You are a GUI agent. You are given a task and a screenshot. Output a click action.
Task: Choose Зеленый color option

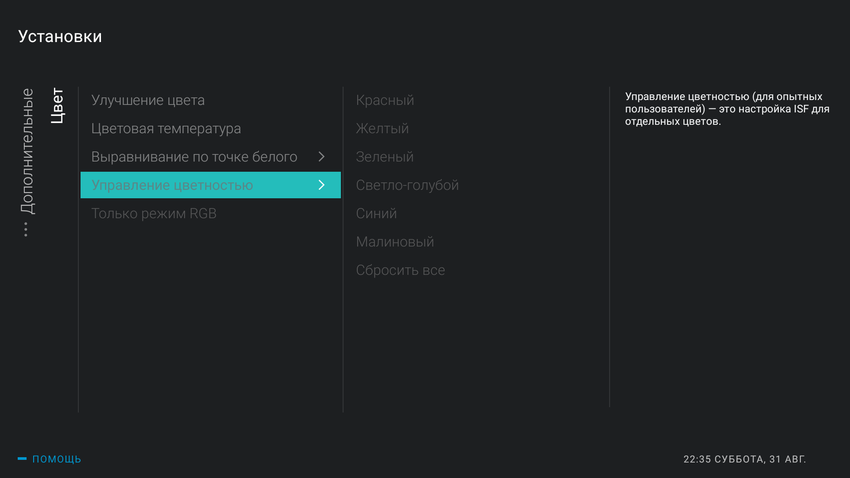tap(385, 157)
